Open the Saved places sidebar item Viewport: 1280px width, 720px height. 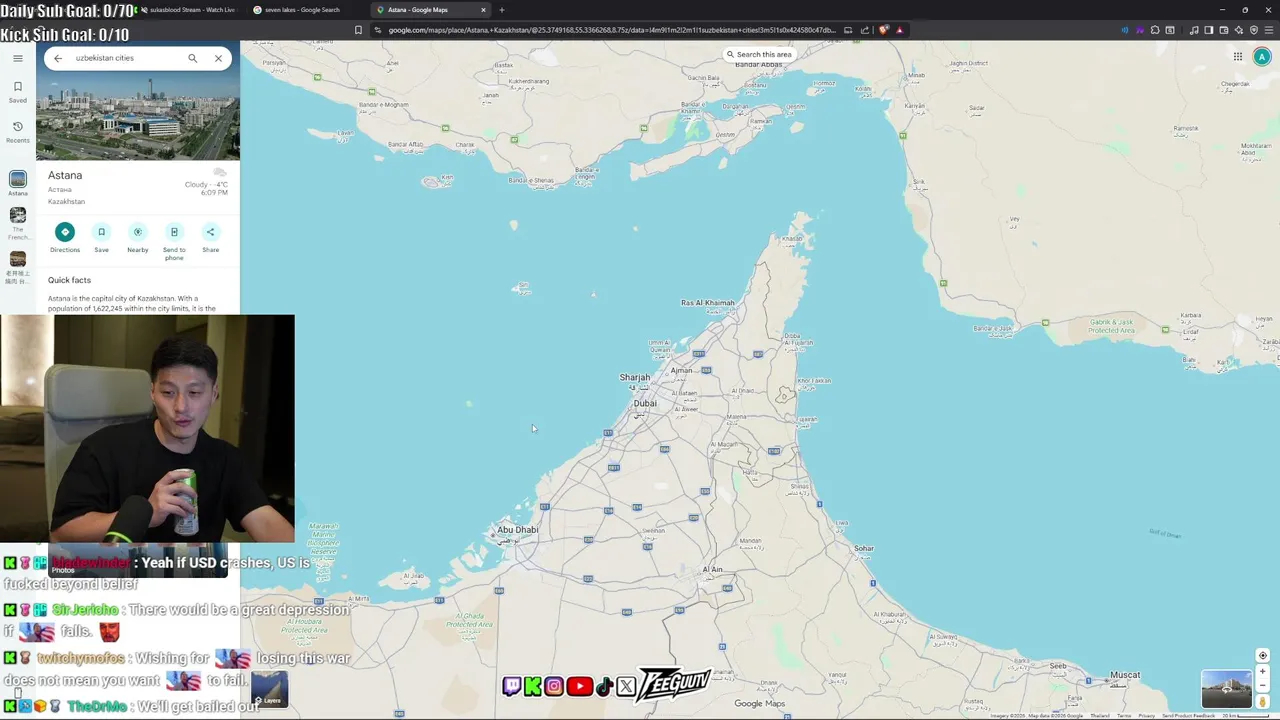[x=18, y=91]
